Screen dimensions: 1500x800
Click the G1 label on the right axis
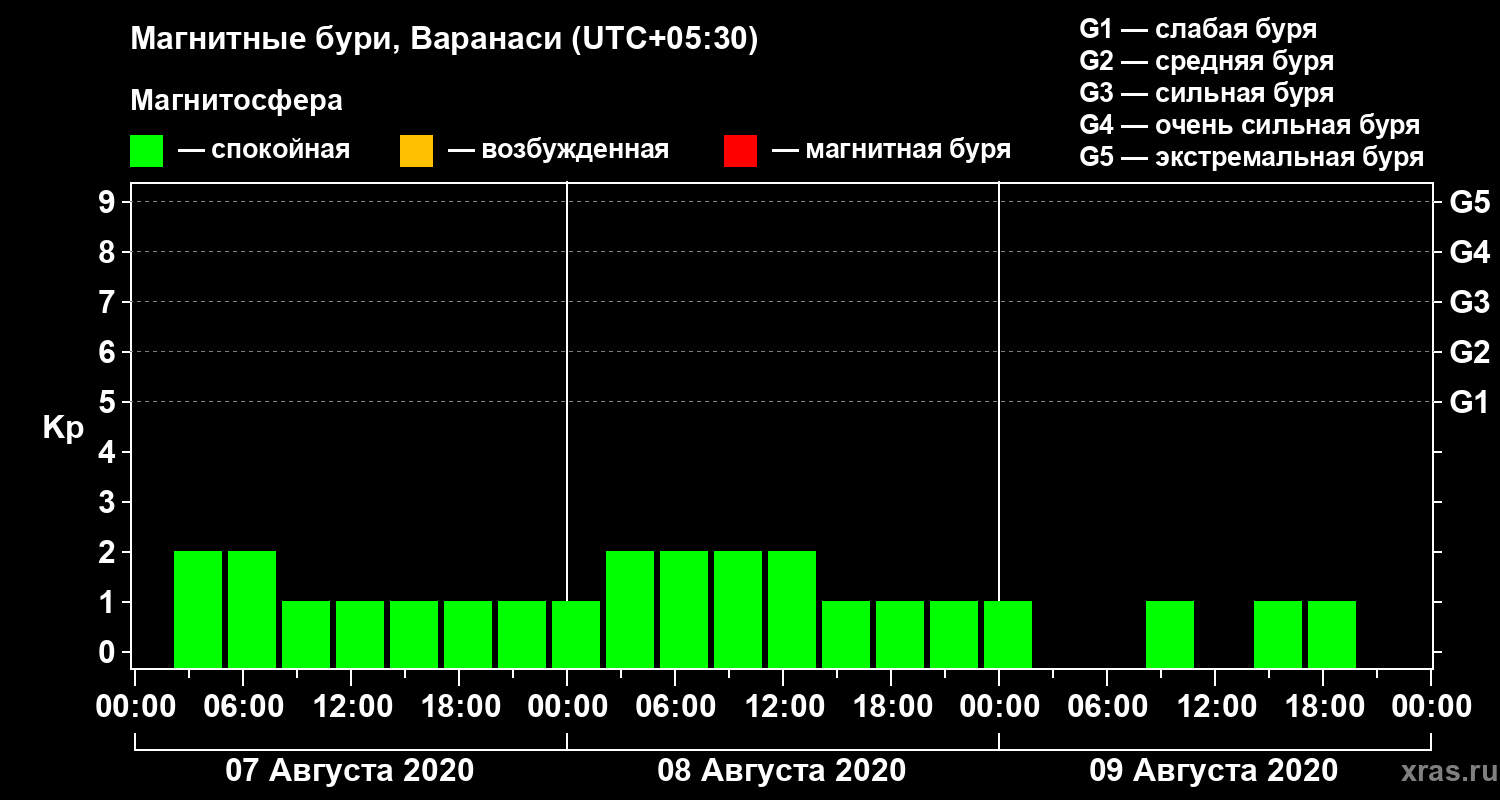click(1469, 402)
